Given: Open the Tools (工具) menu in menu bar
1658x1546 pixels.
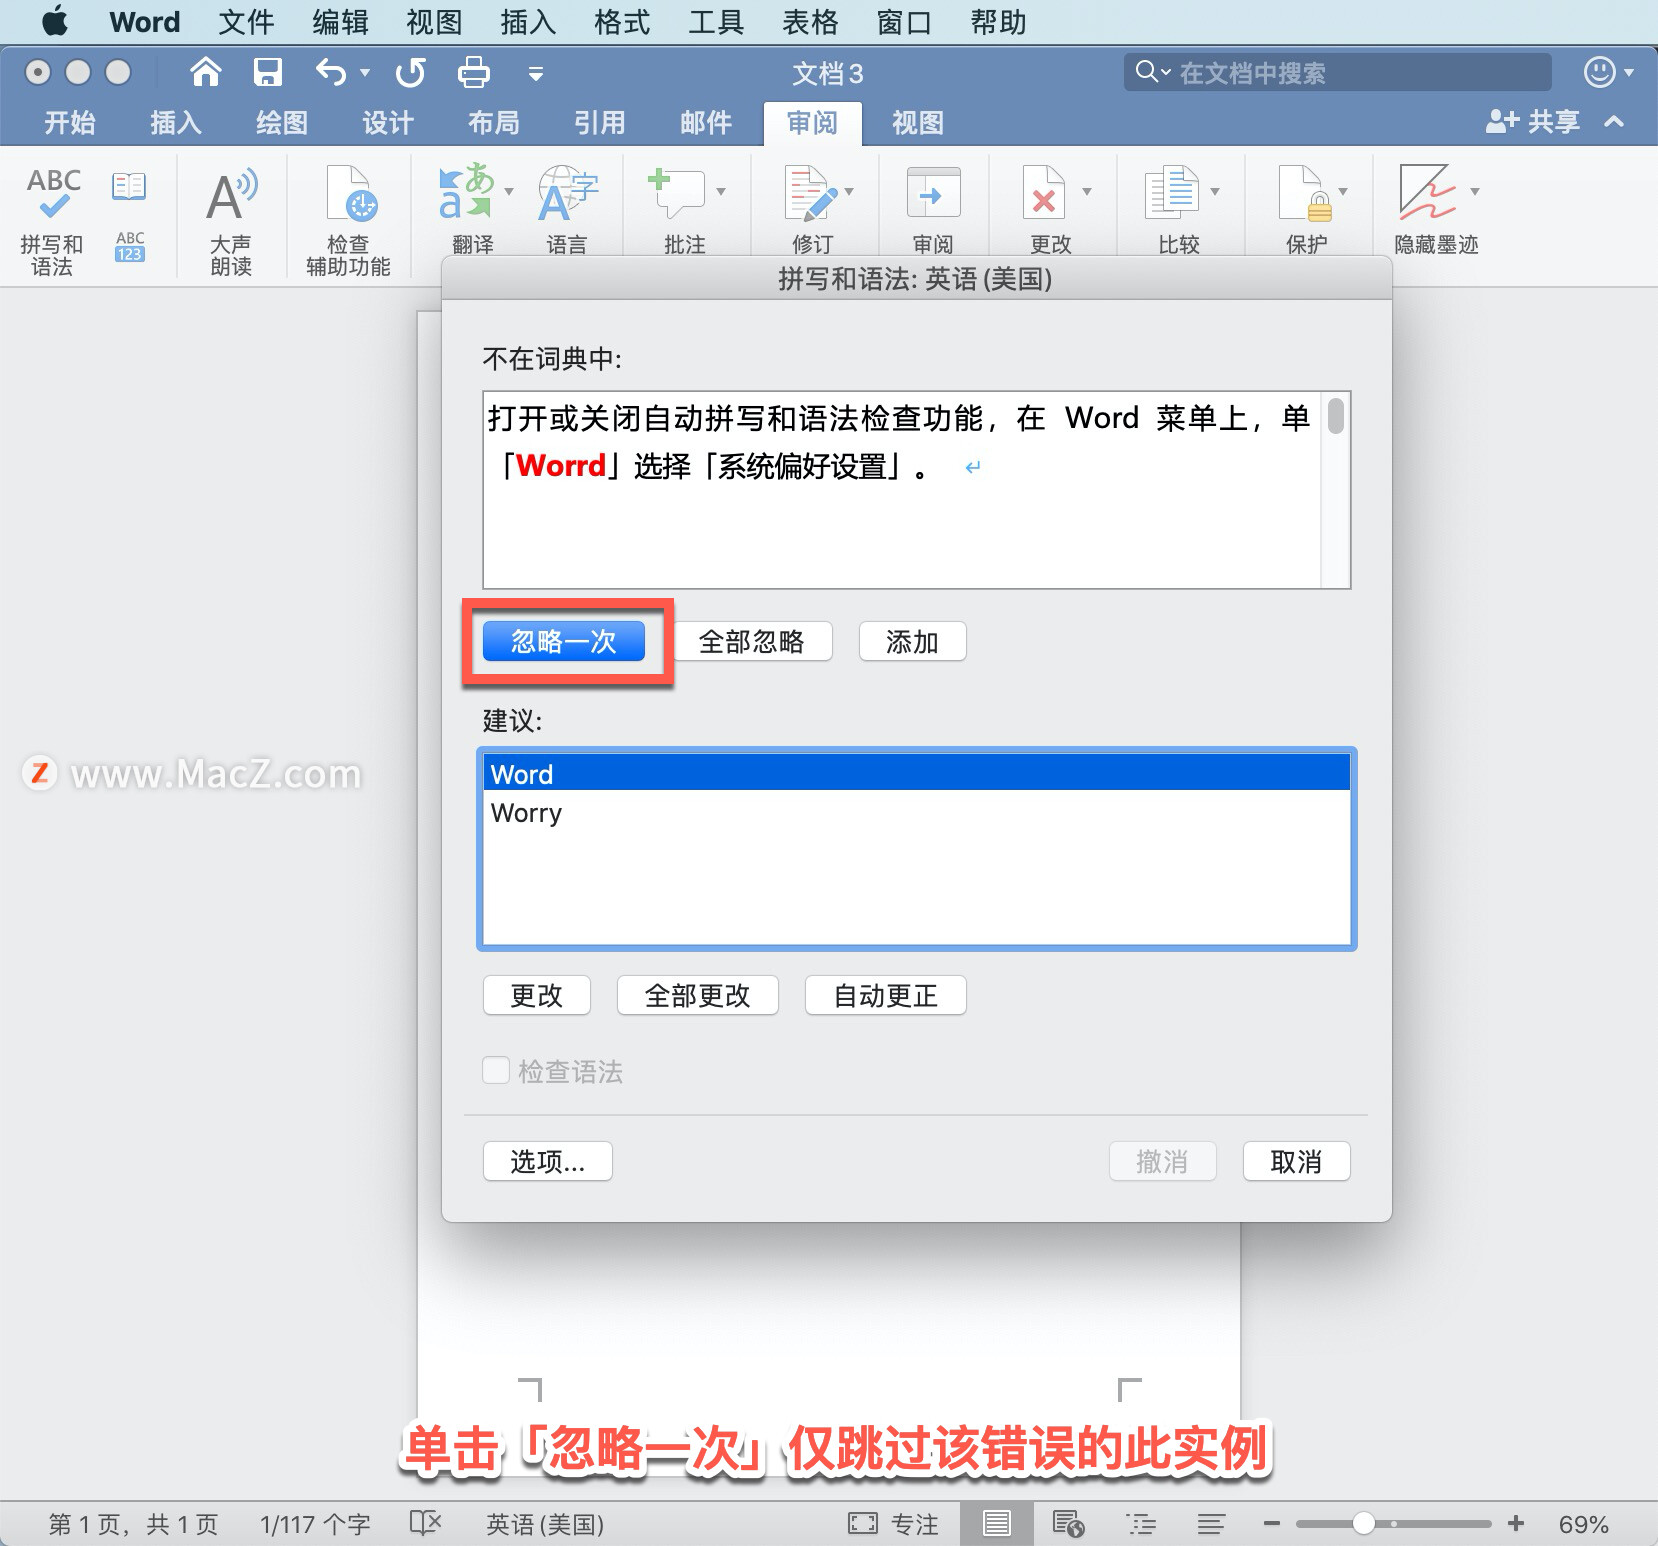Looking at the screenshot, I should 716,22.
